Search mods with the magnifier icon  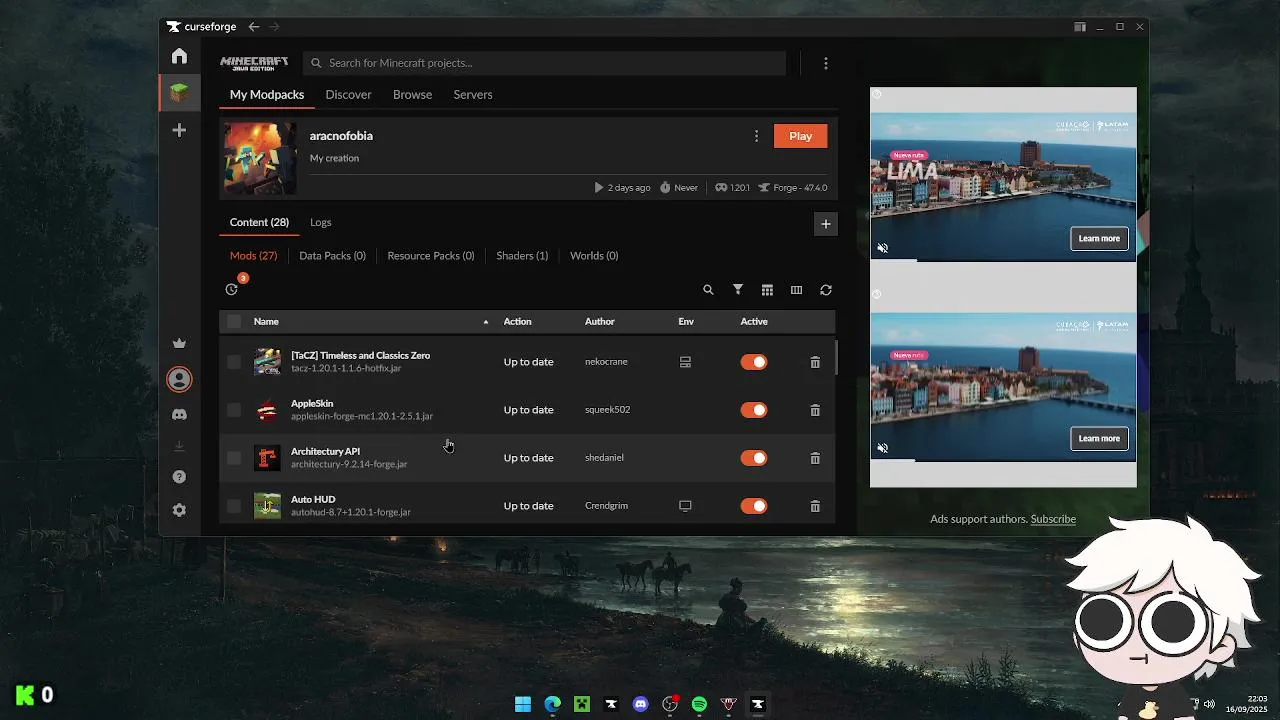708,290
